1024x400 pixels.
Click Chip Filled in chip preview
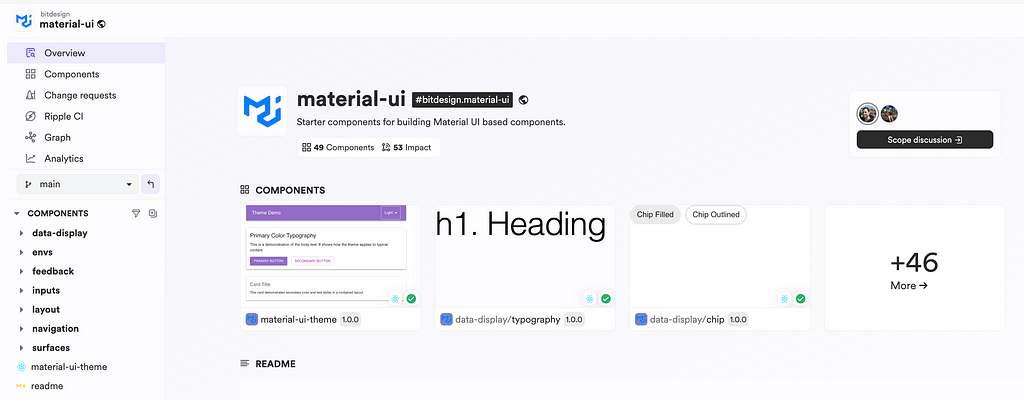tap(655, 214)
